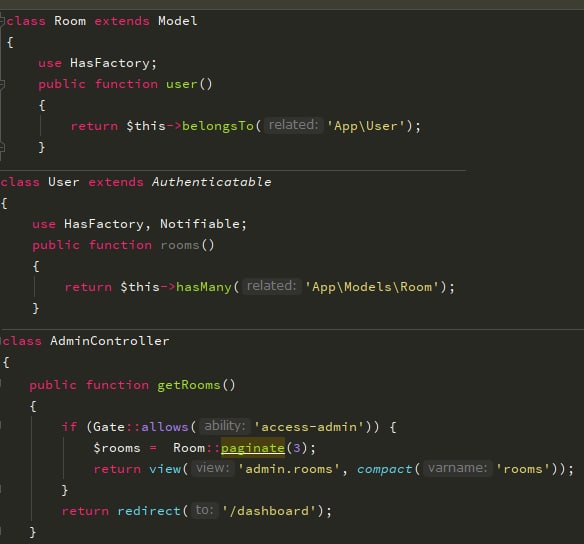Click the user function name
Viewport: 584px width, 544px height.
point(182,84)
